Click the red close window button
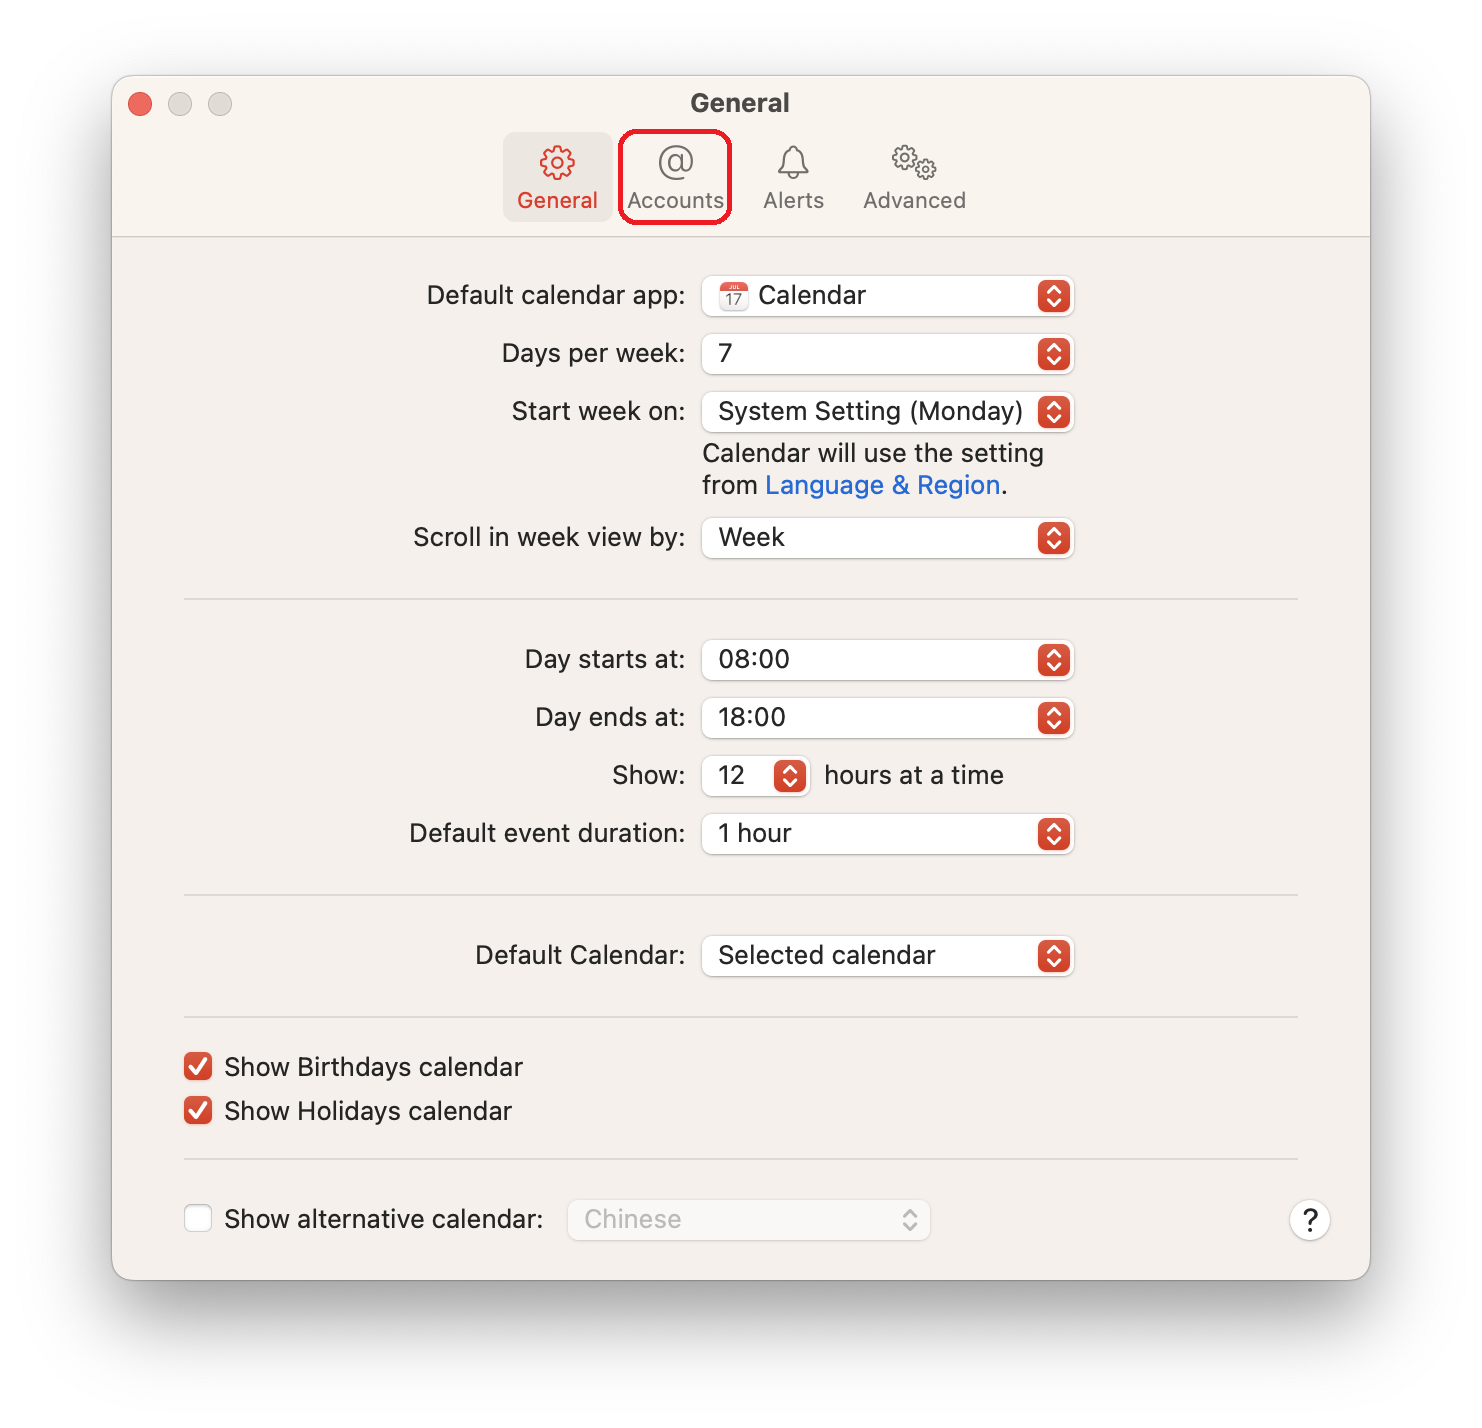The image size is (1482, 1428). [x=141, y=104]
